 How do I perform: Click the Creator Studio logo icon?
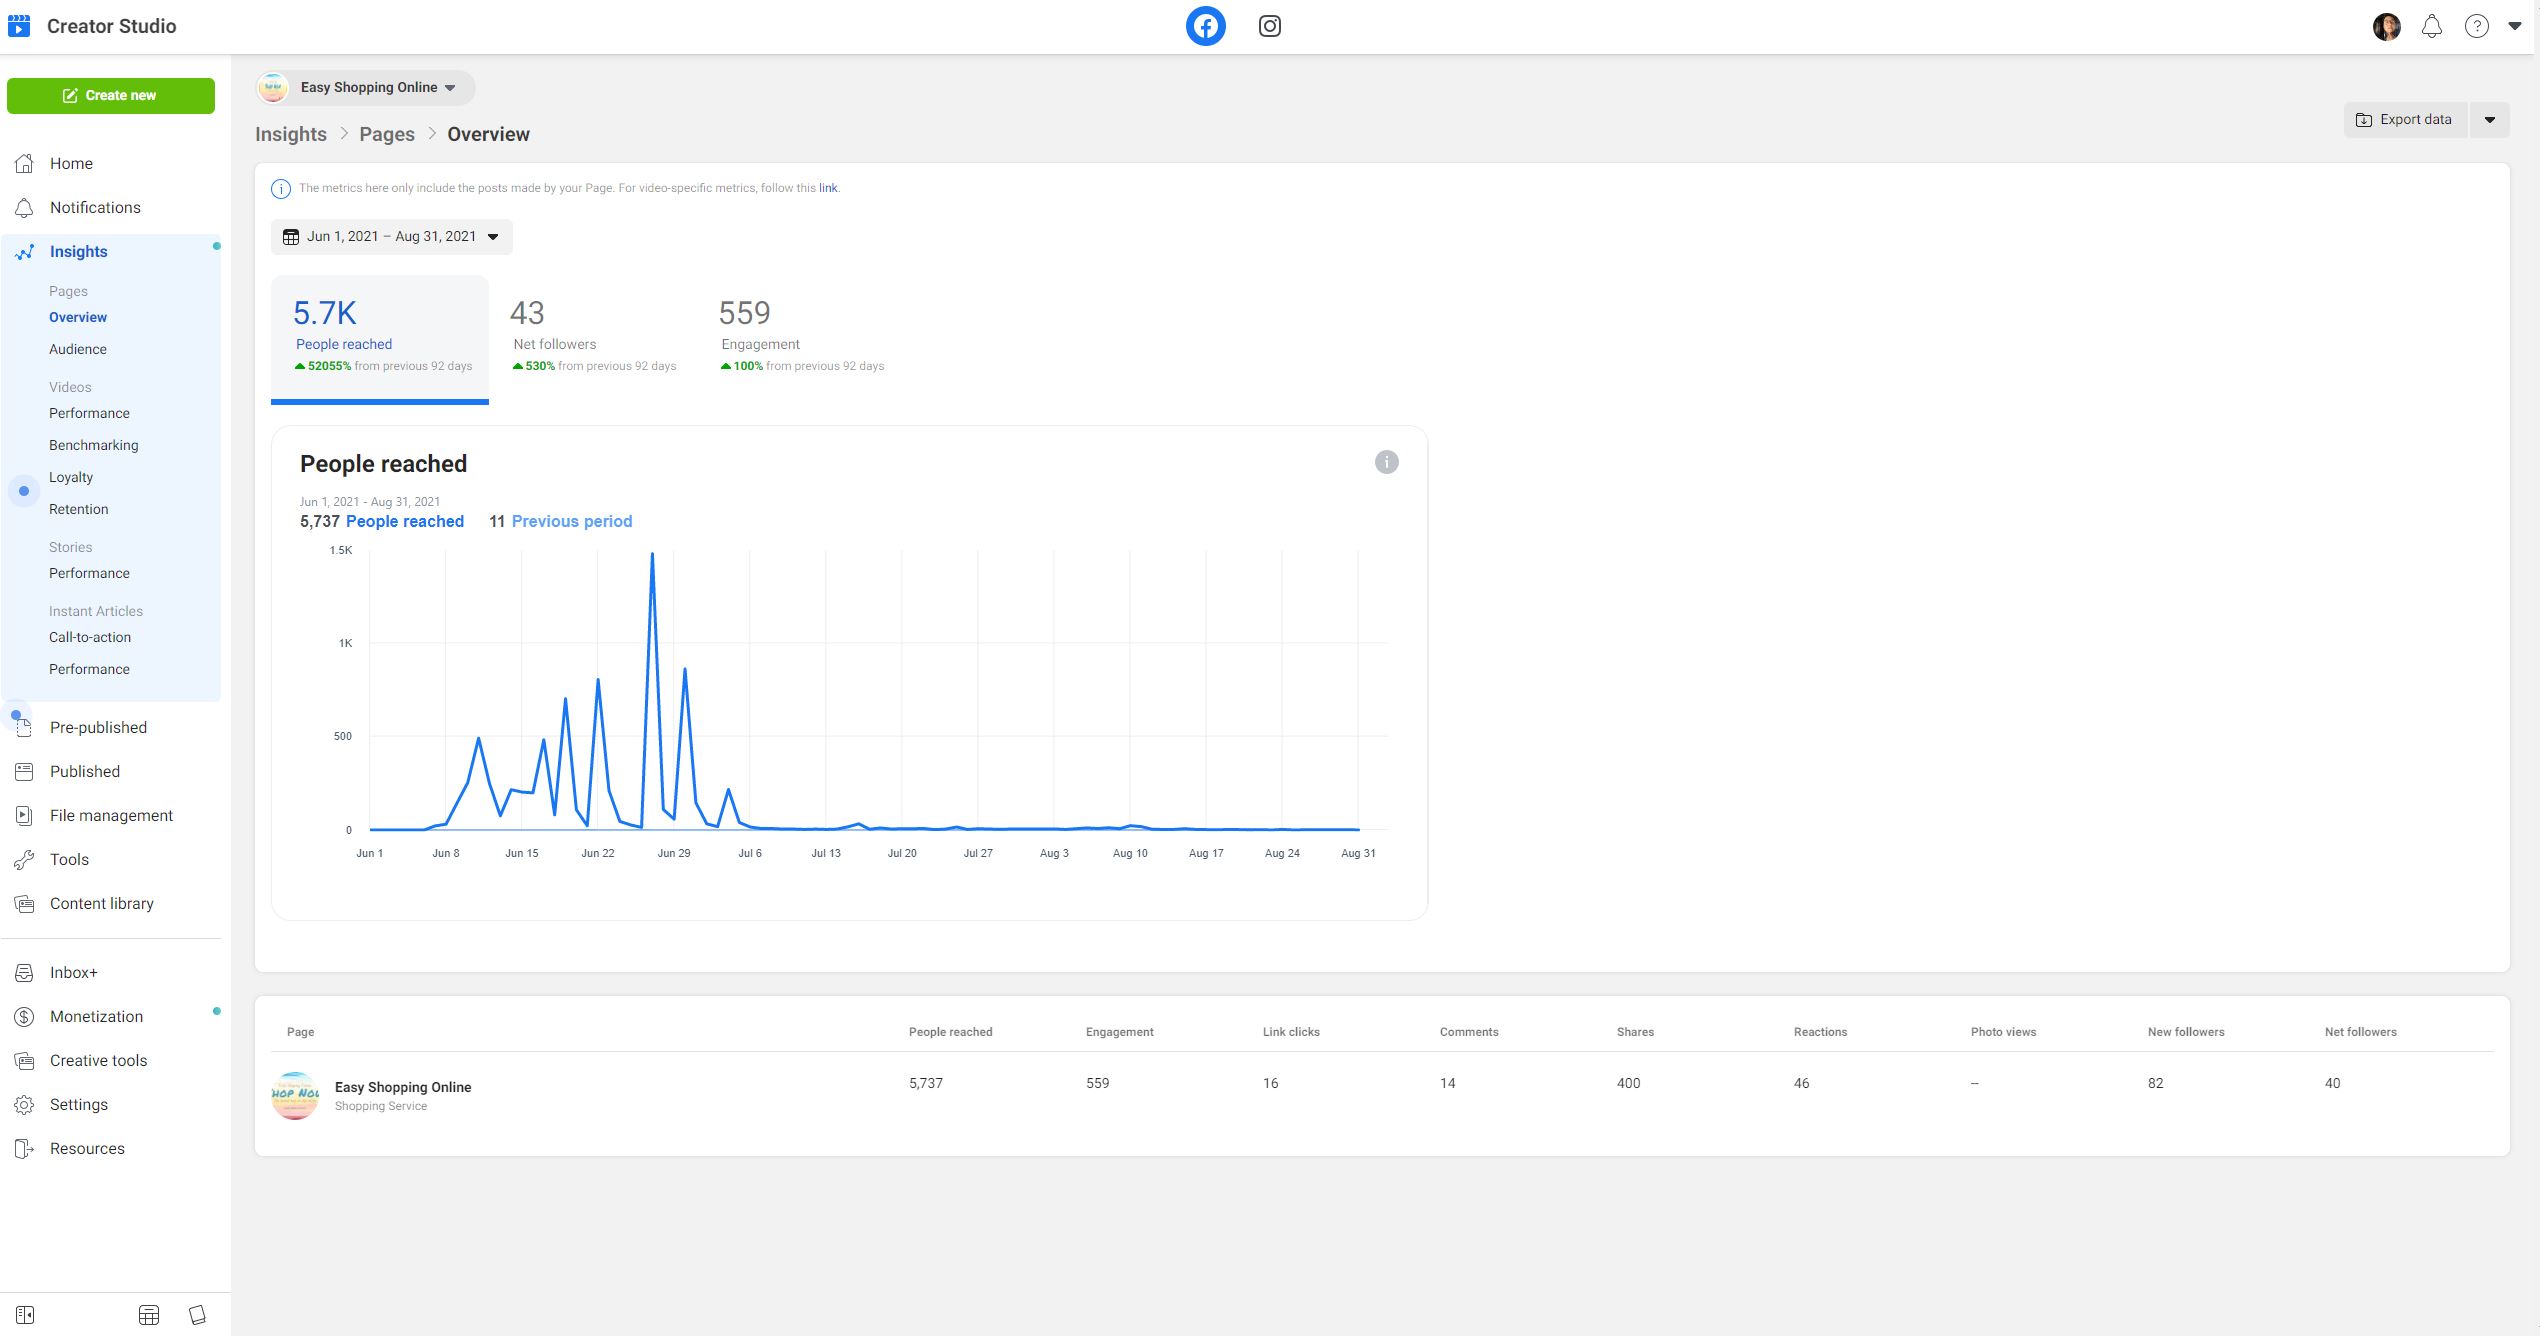19,26
